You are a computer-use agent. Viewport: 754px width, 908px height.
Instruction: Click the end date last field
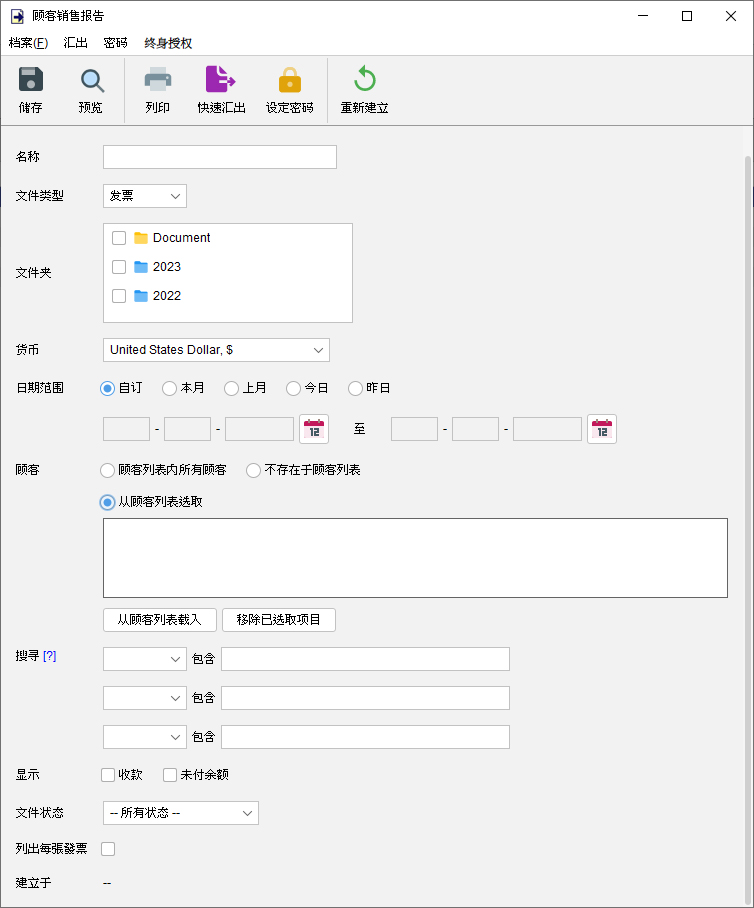(547, 429)
